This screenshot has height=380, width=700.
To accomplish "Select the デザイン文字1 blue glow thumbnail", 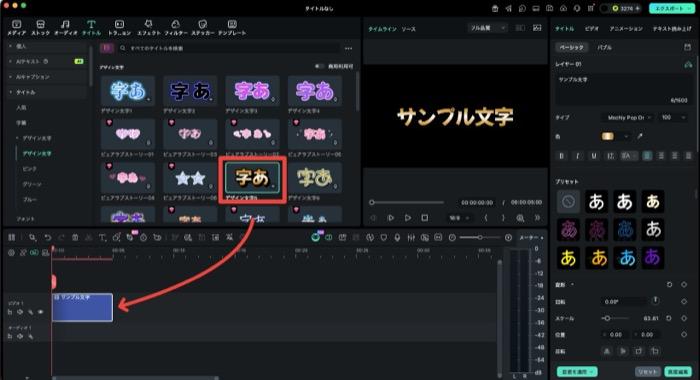I will tap(128, 91).
